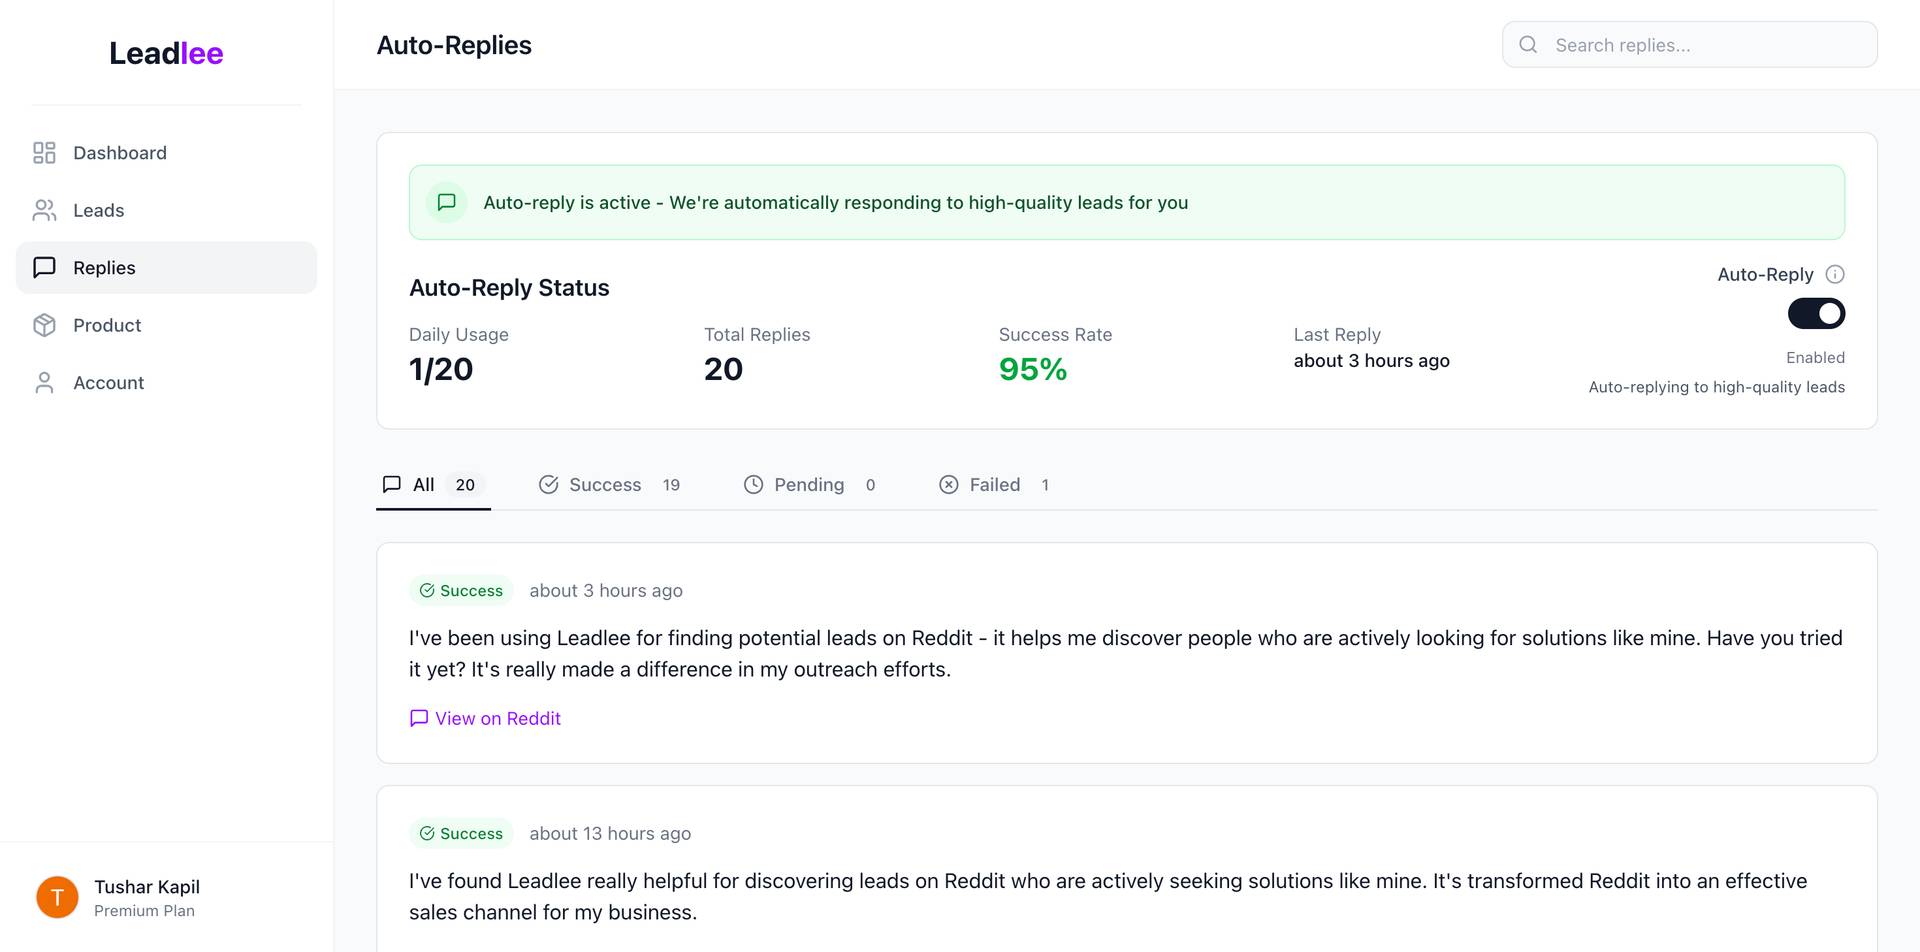Click the Leads people icon
1920x952 pixels.
pyautogui.click(x=44, y=210)
